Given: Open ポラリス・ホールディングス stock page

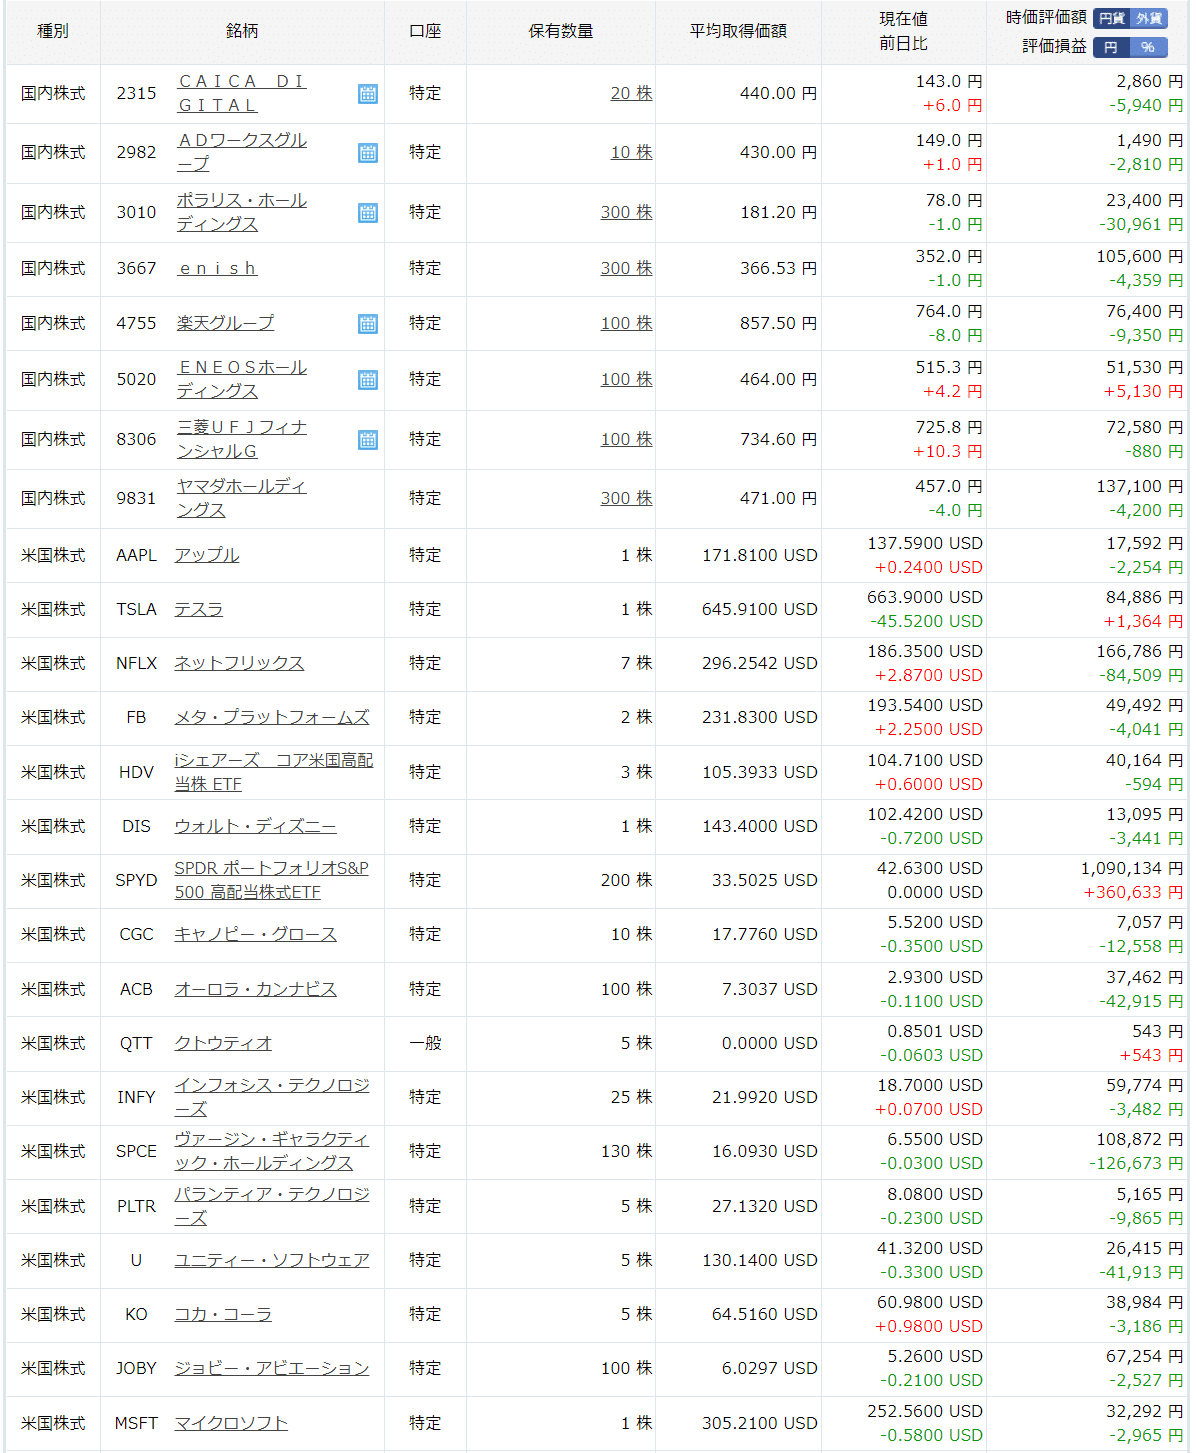Looking at the screenshot, I should point(242,212).
